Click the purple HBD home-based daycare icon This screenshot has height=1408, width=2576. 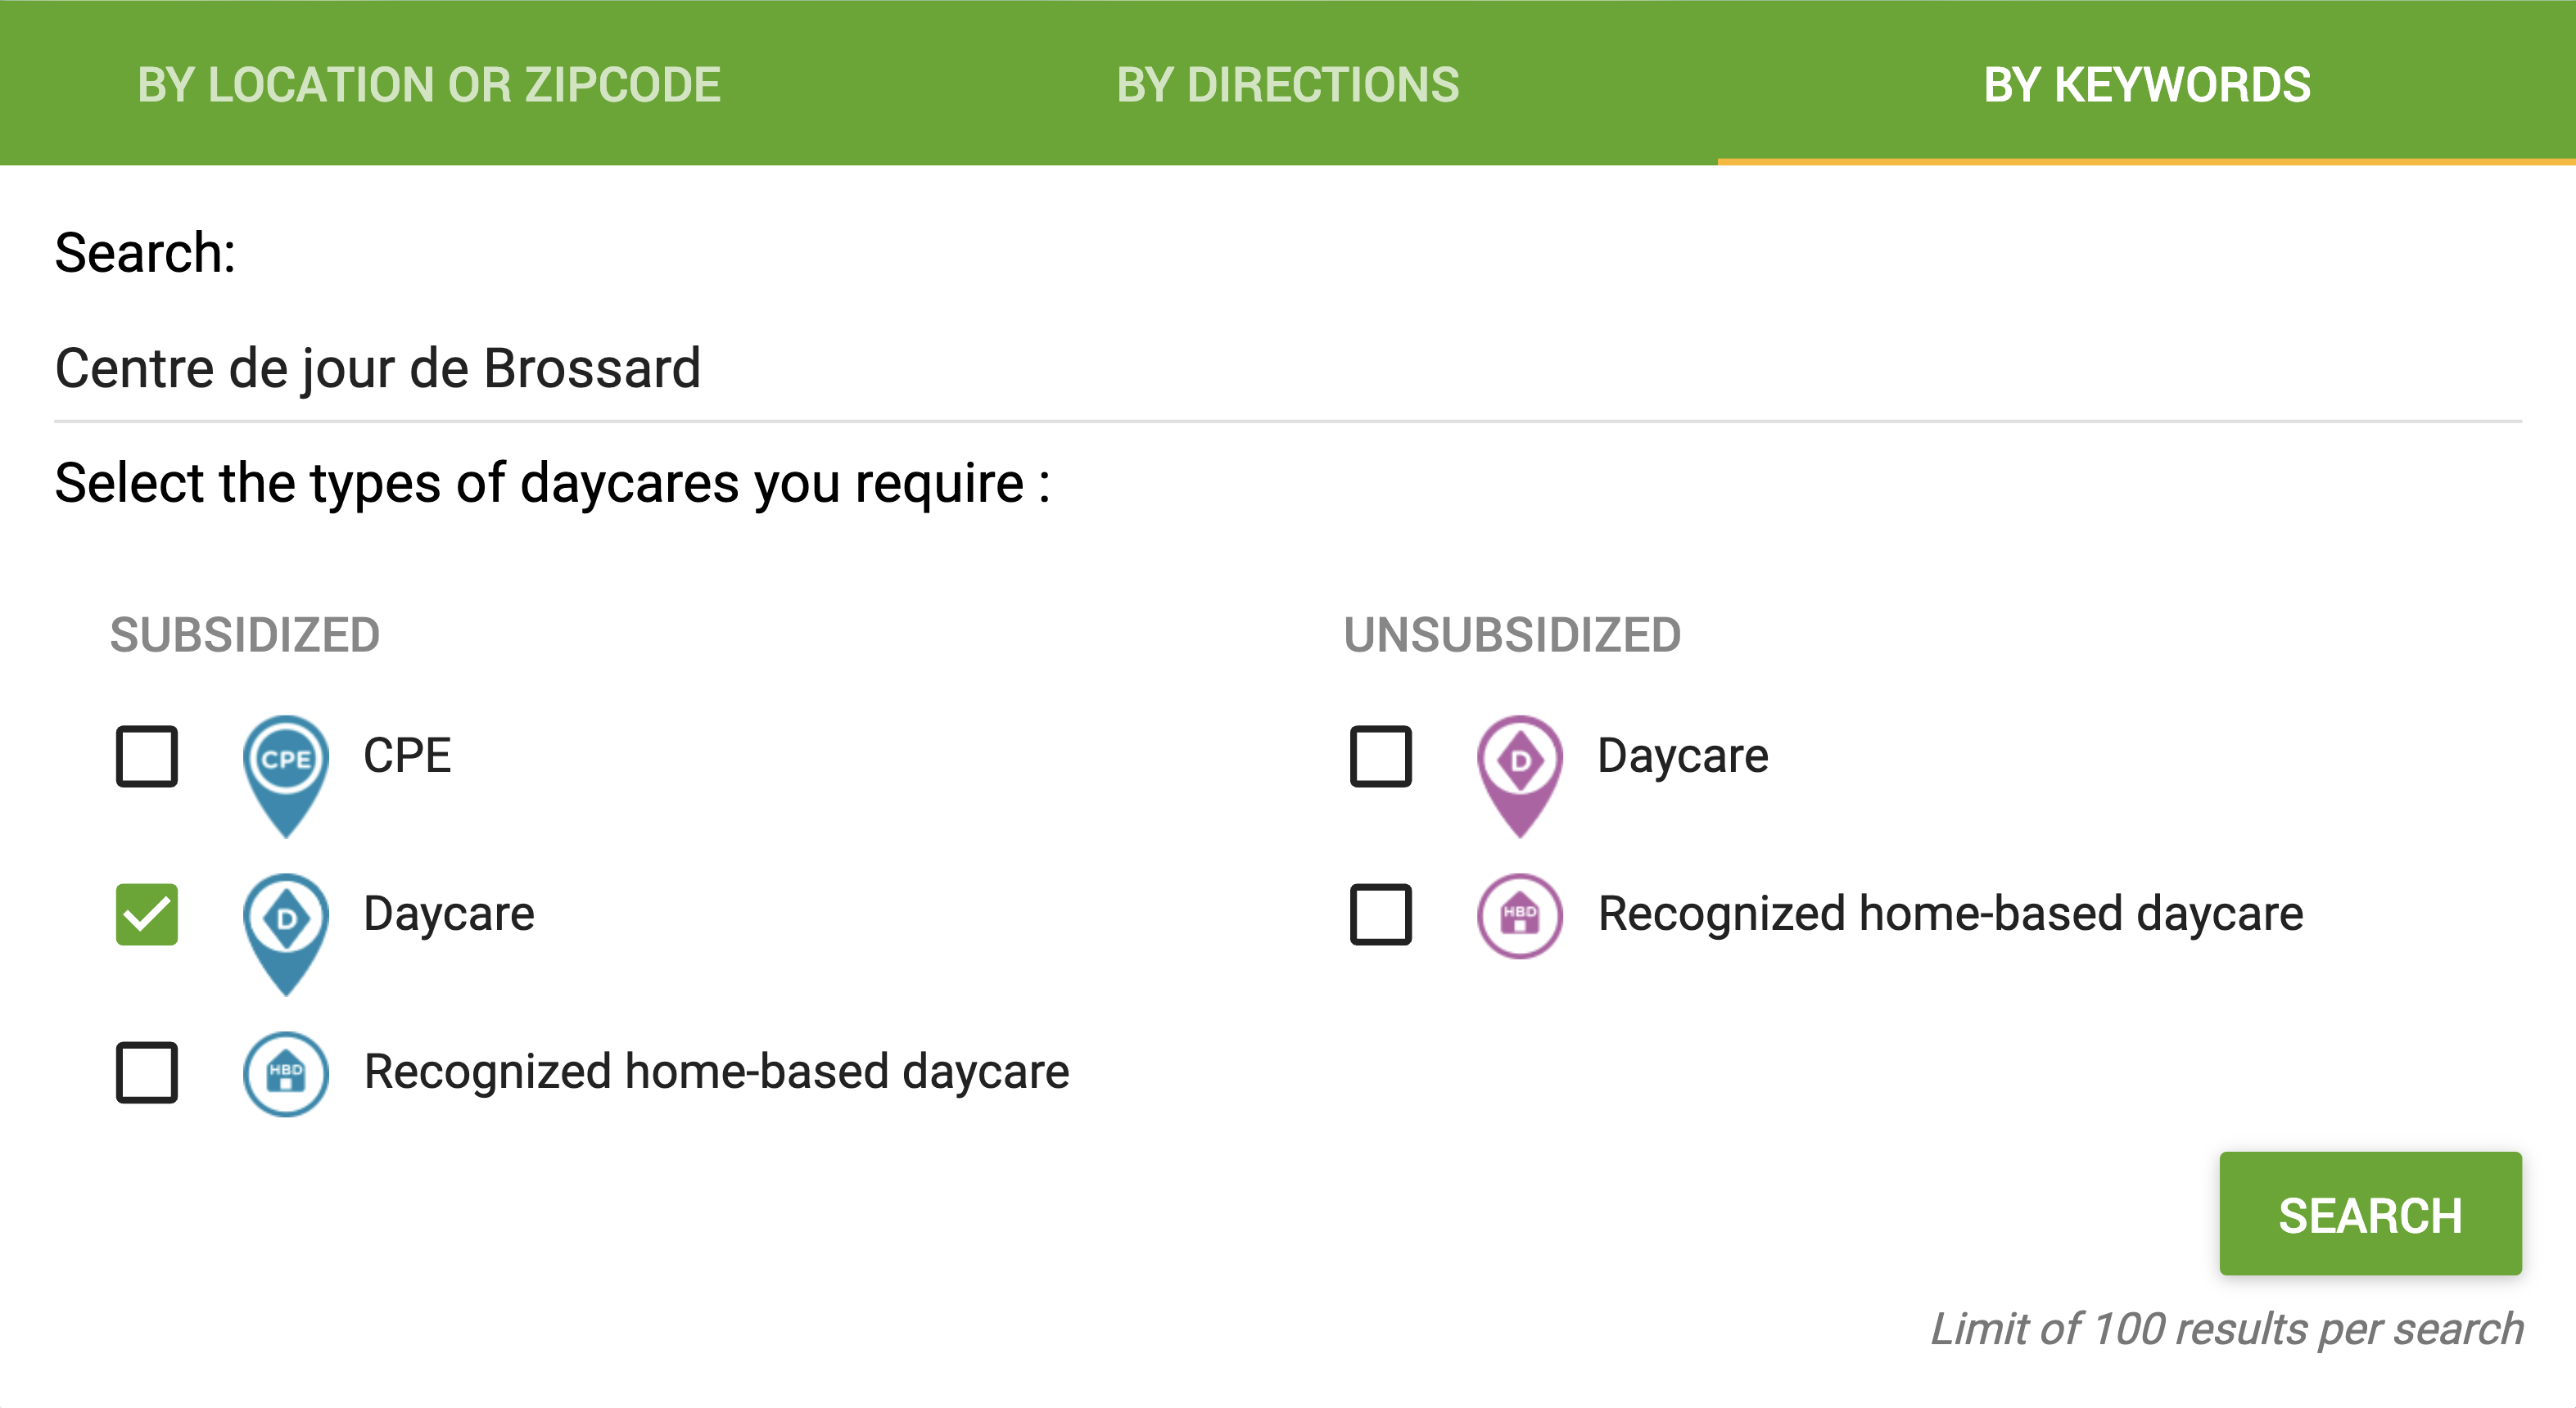click(1520, 916)
